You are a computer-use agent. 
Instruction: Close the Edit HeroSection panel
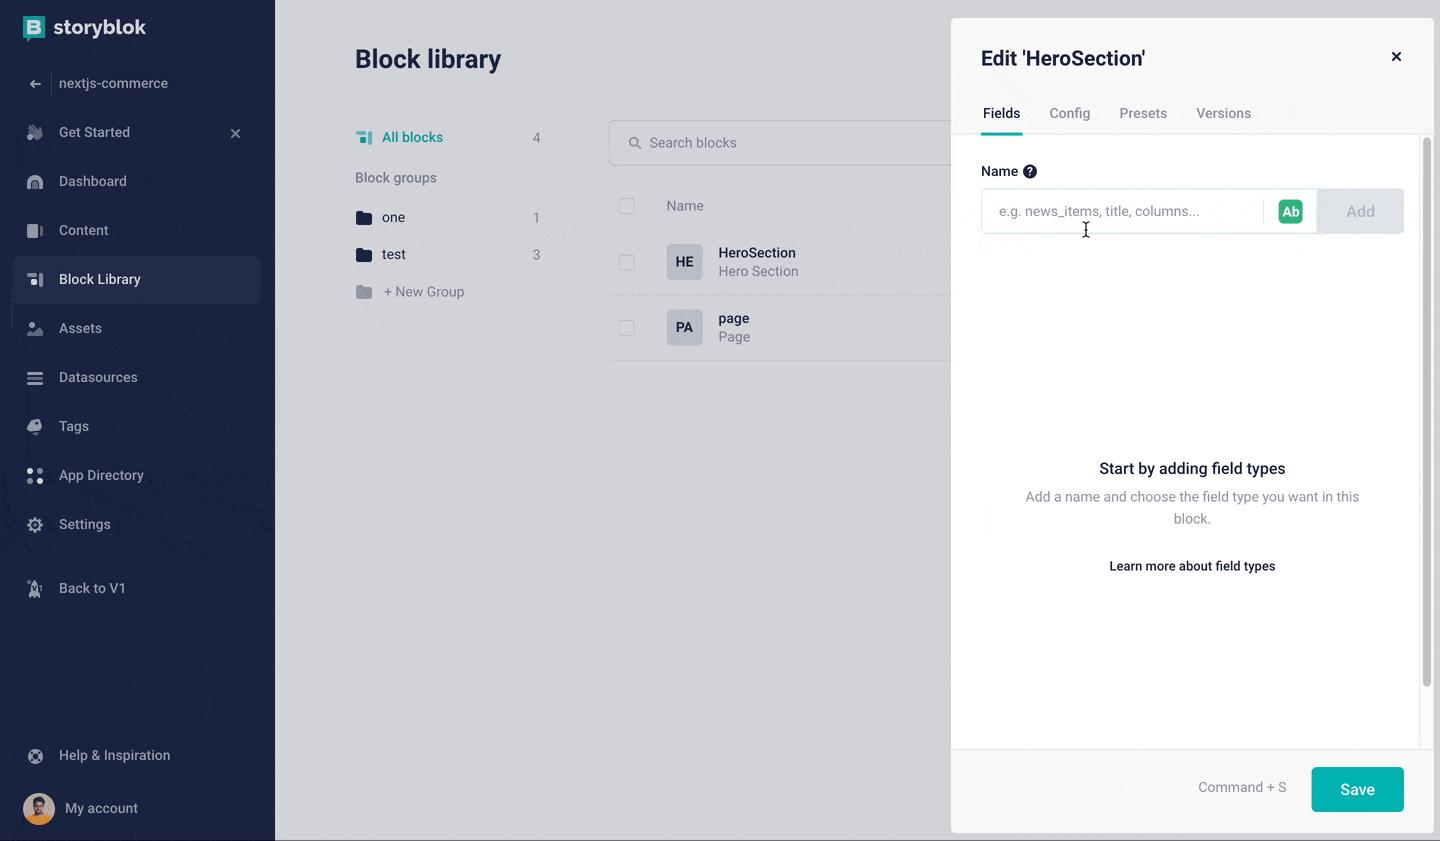point(1396,57)
